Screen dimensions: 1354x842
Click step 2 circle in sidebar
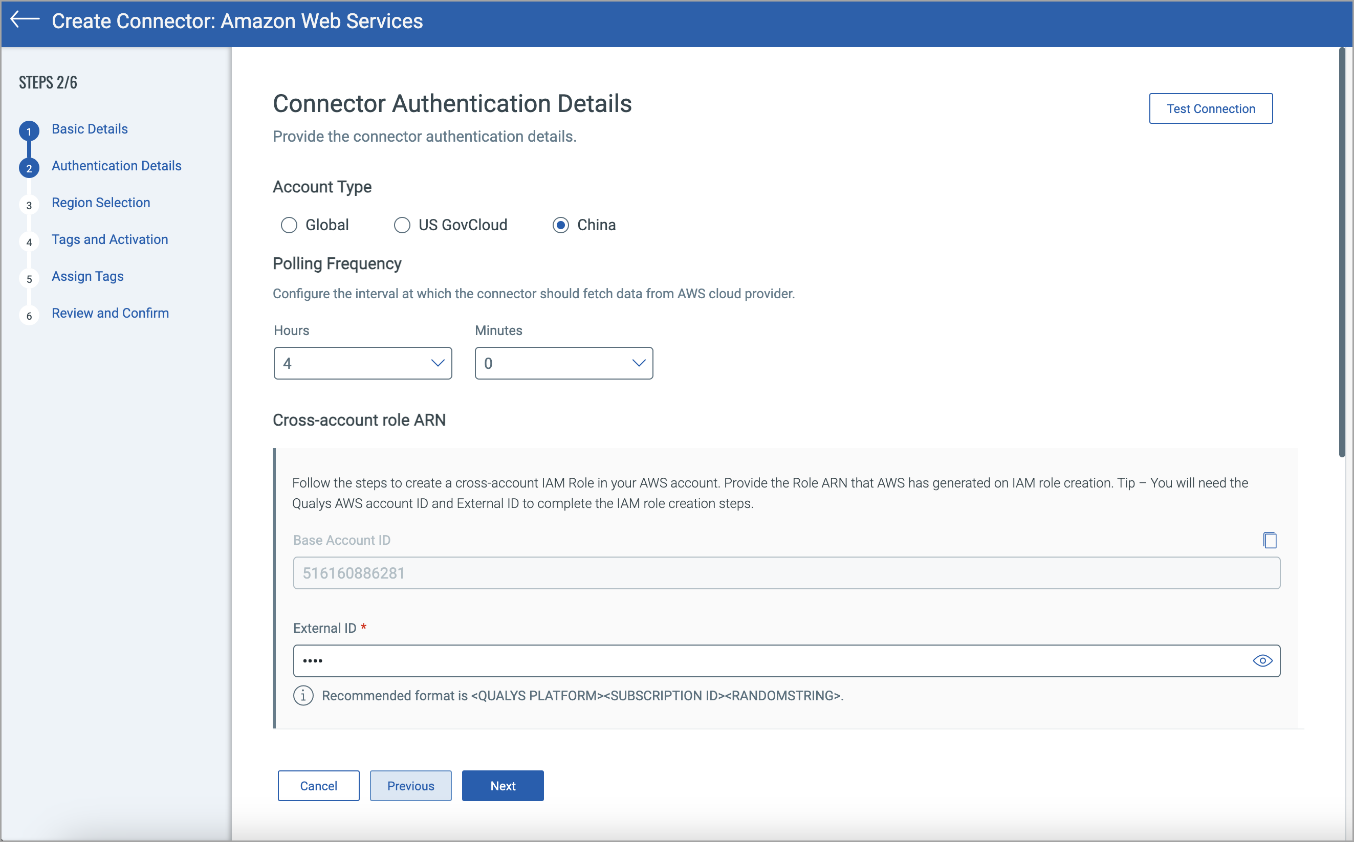click(30, 168)
